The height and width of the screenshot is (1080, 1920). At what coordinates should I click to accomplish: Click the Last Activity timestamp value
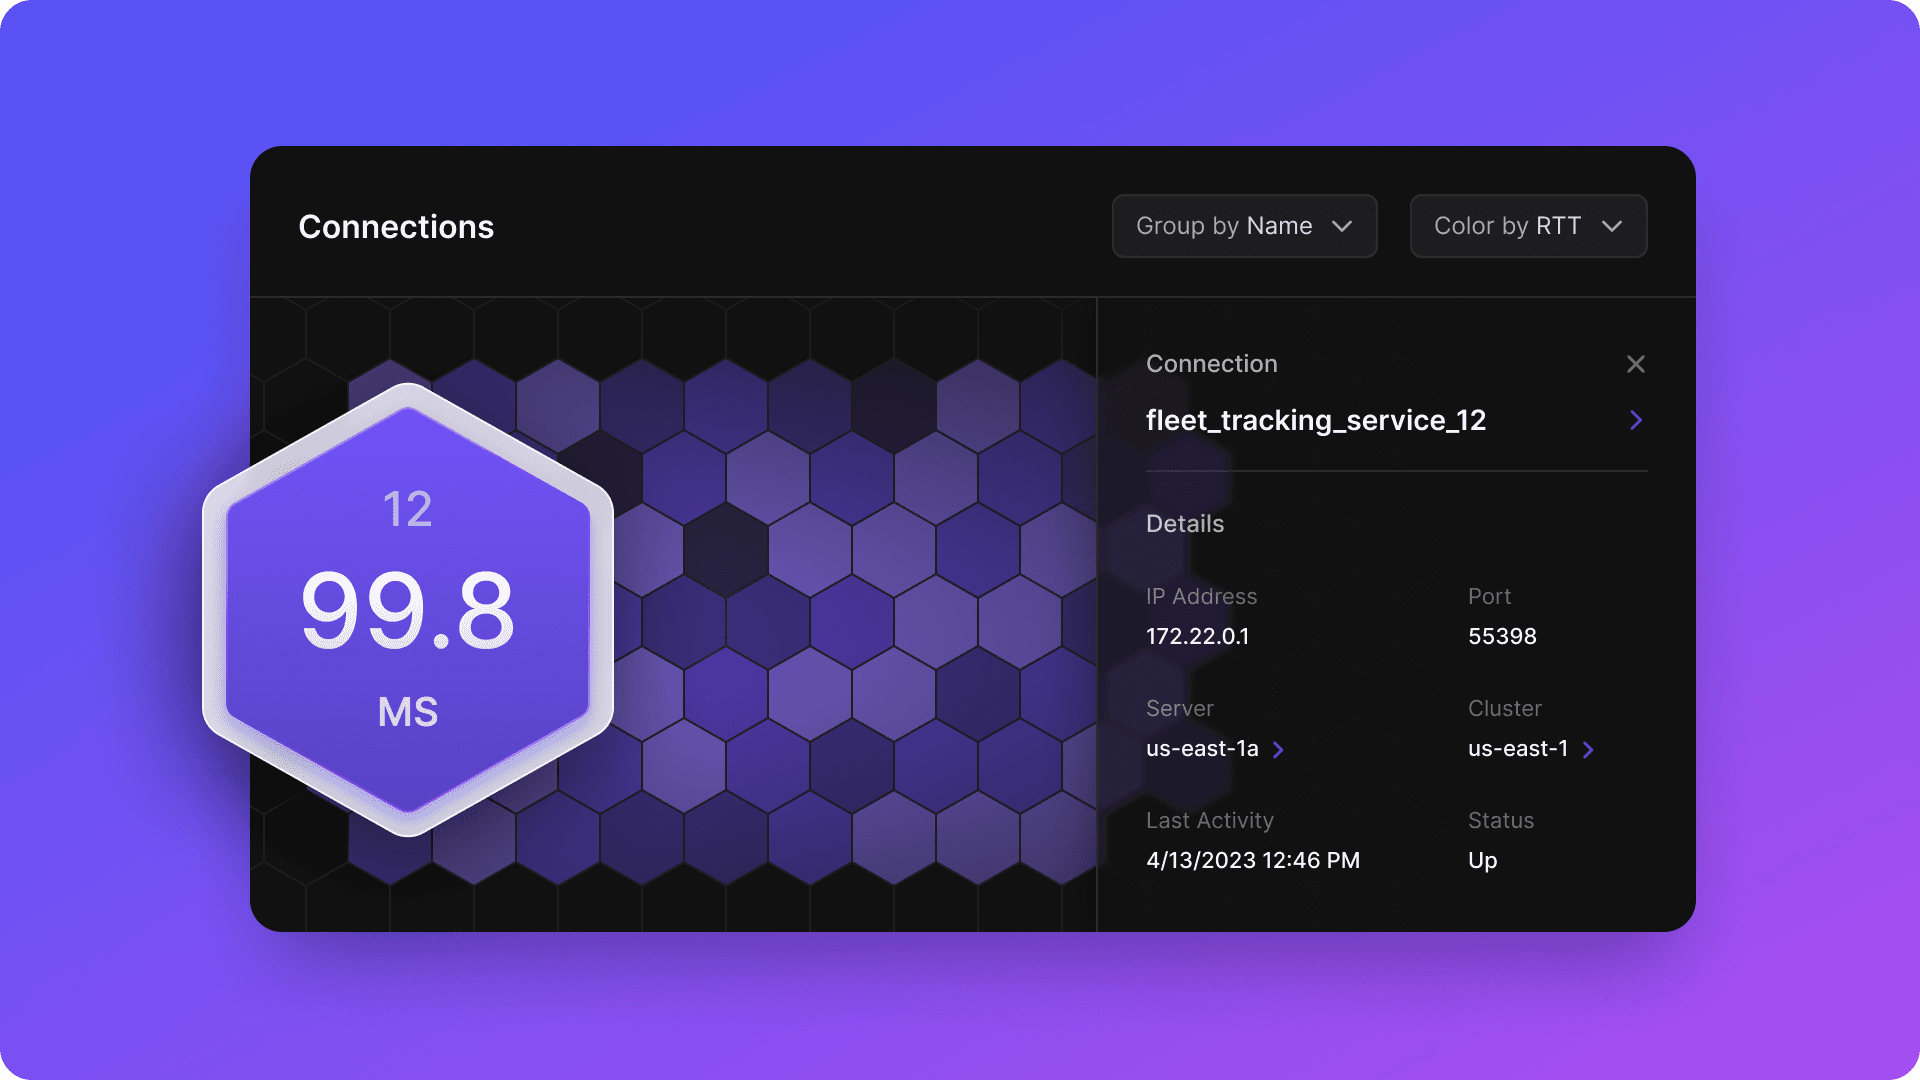pyautogui.click(x=1252, y=860)
